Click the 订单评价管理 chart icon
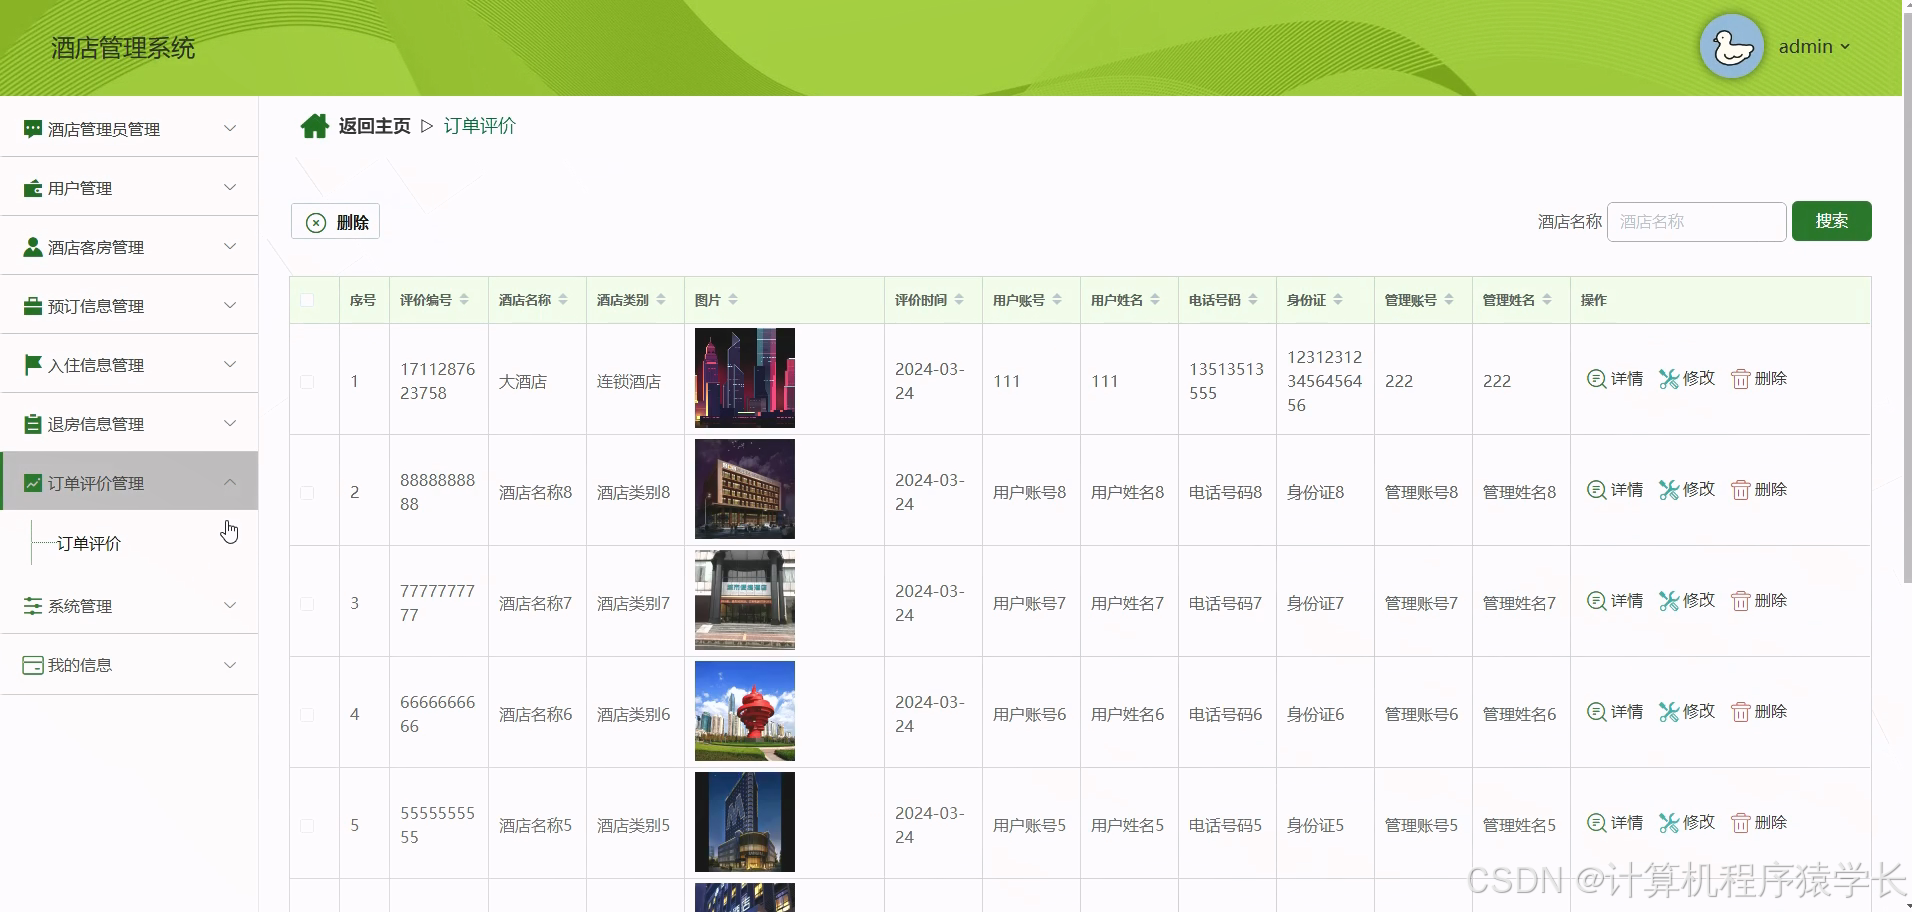The width and height of the screenshot is (1912, 912). (x=33, y=483)
